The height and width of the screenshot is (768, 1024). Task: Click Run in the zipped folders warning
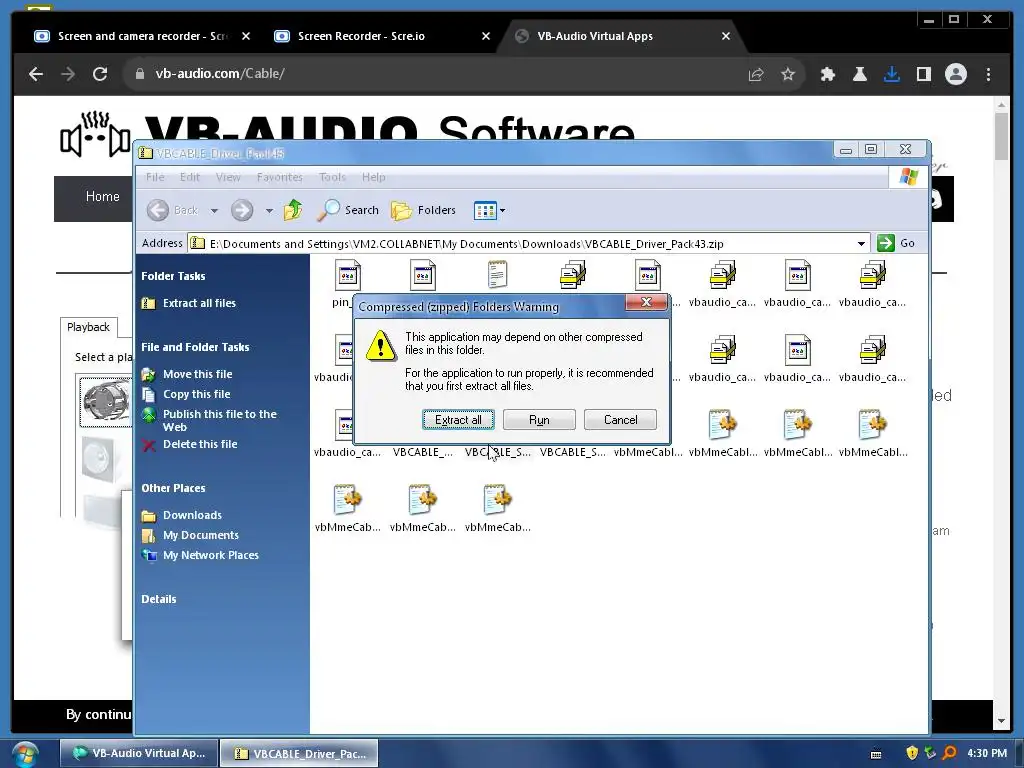[x=539, y=420]
